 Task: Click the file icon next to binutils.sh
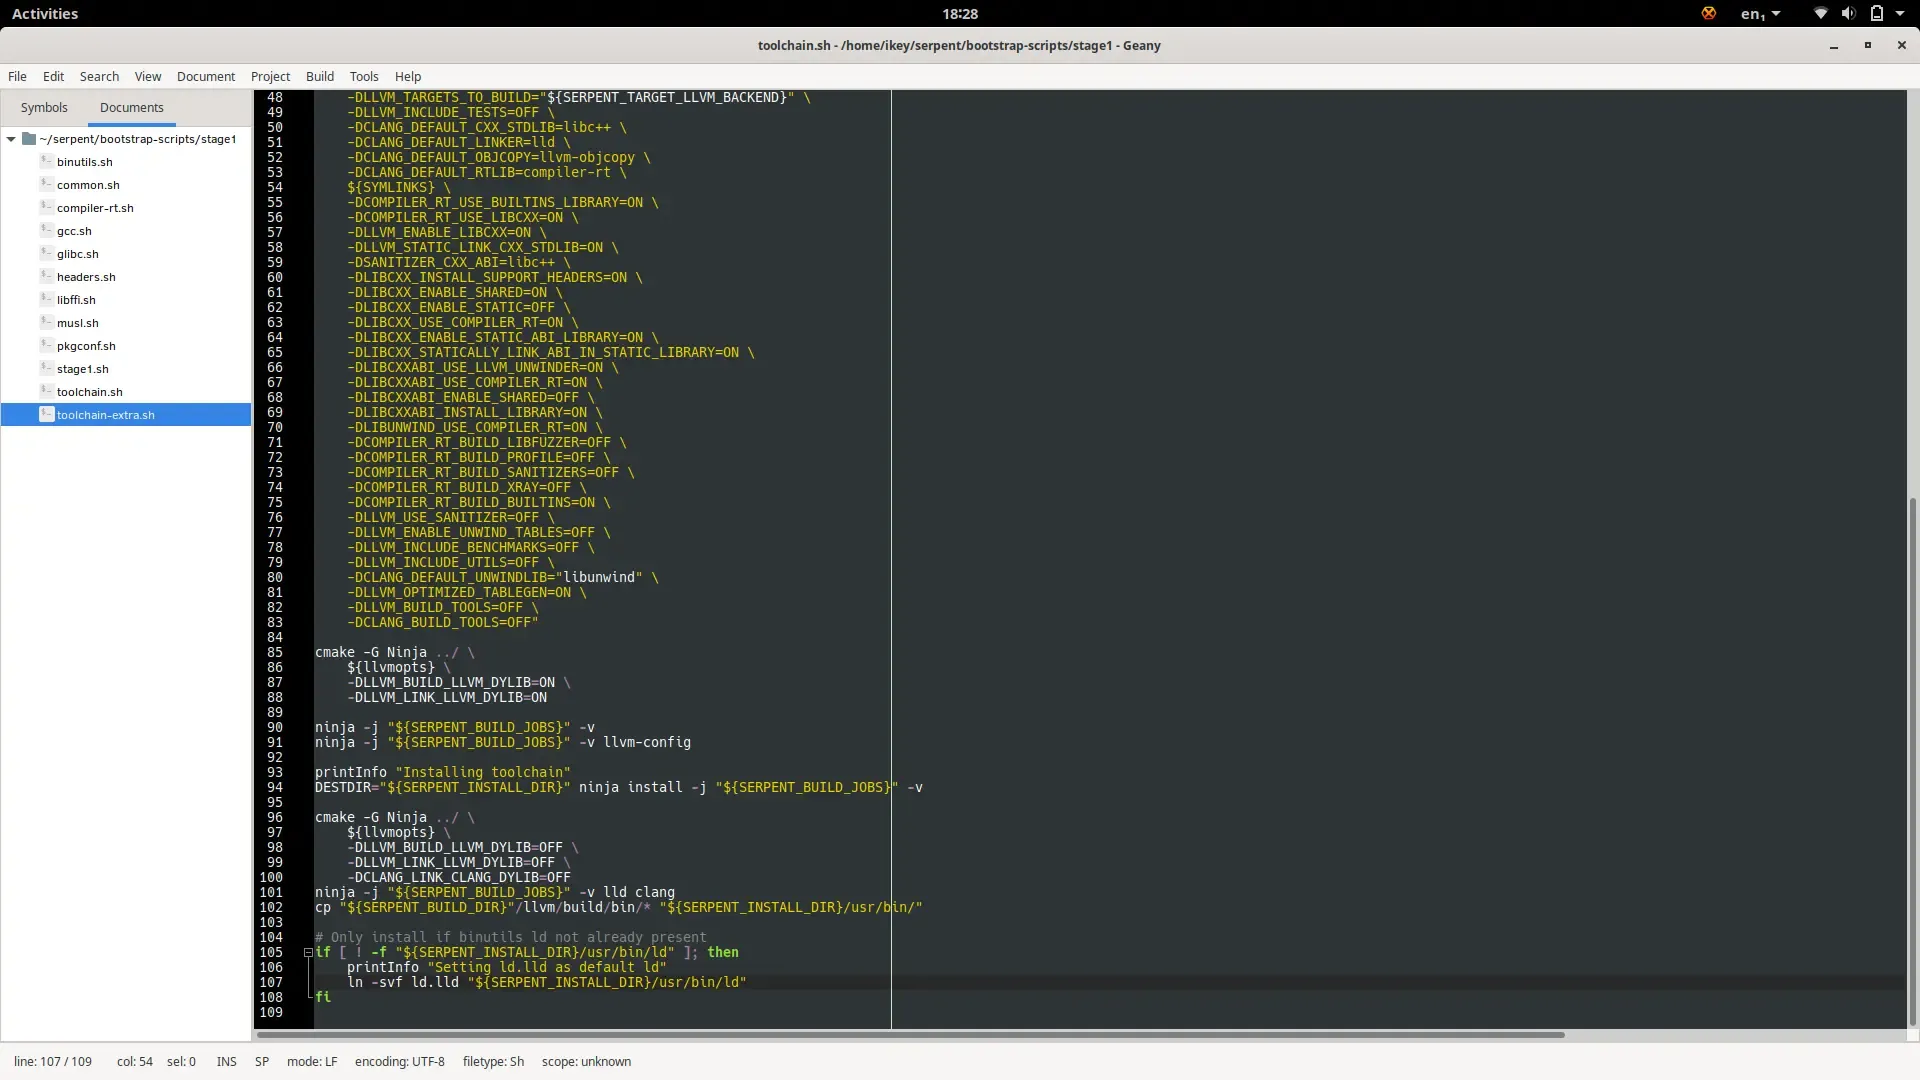[46, 161]
